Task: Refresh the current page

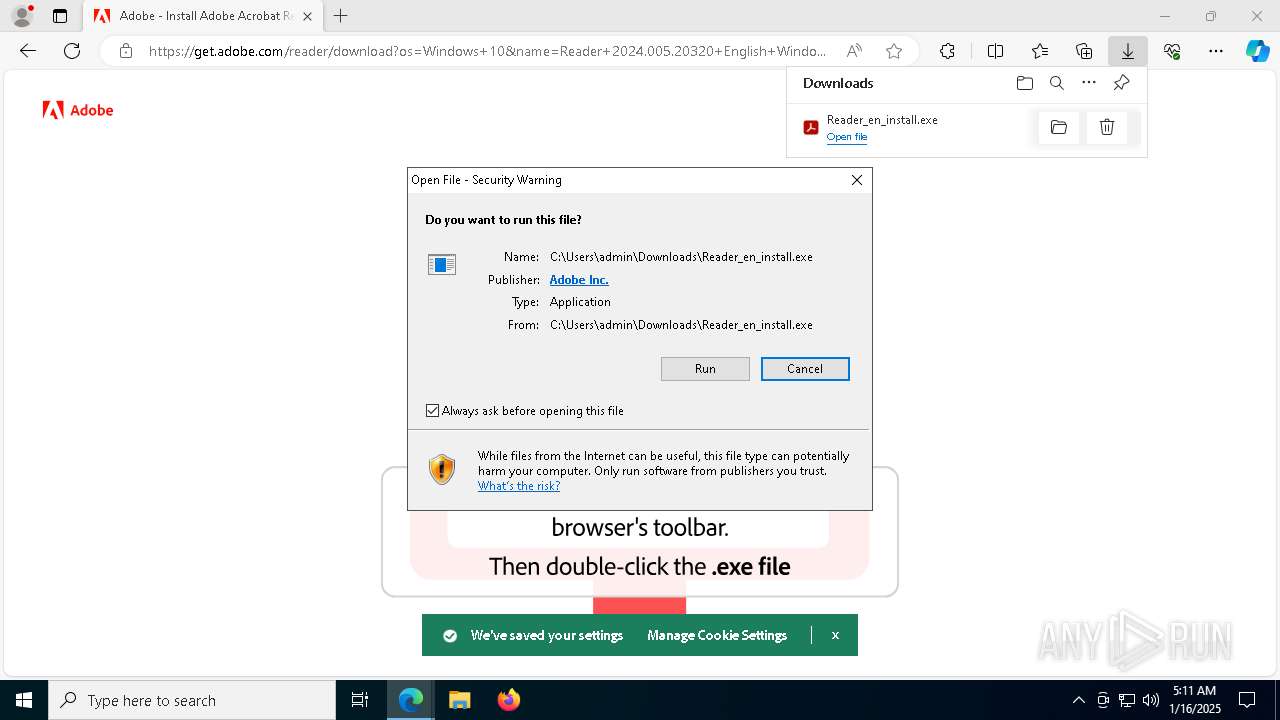Action: pyautogui.click(x=72, y=51)
